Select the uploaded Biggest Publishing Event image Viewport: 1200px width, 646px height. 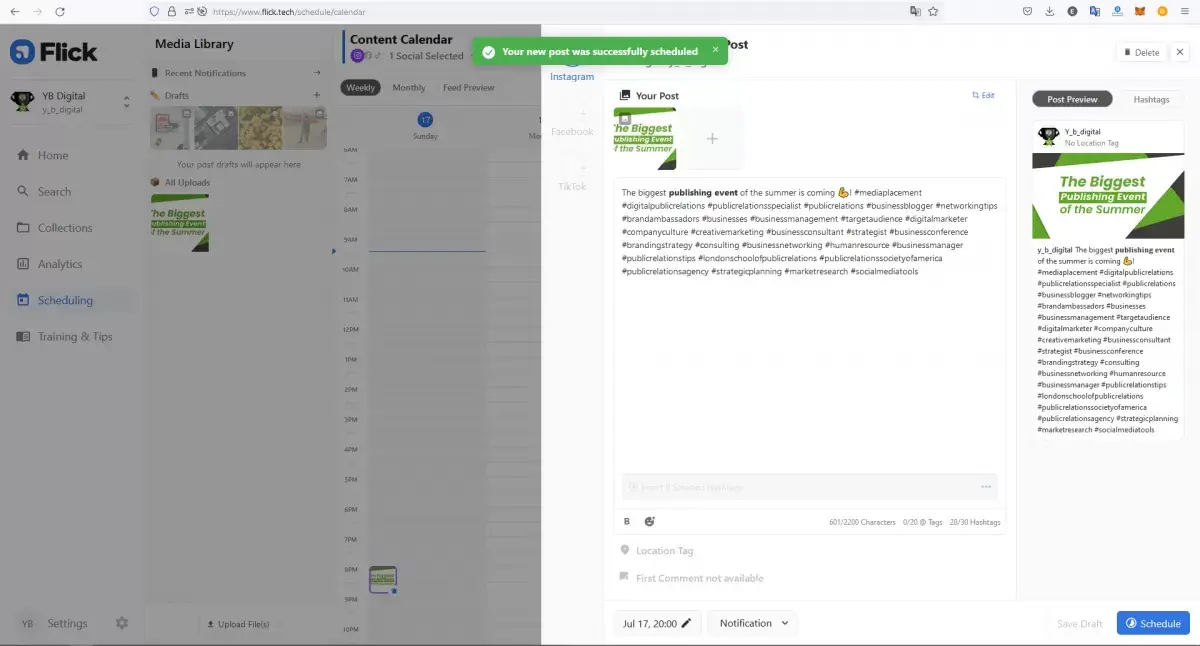pos(179,222)
